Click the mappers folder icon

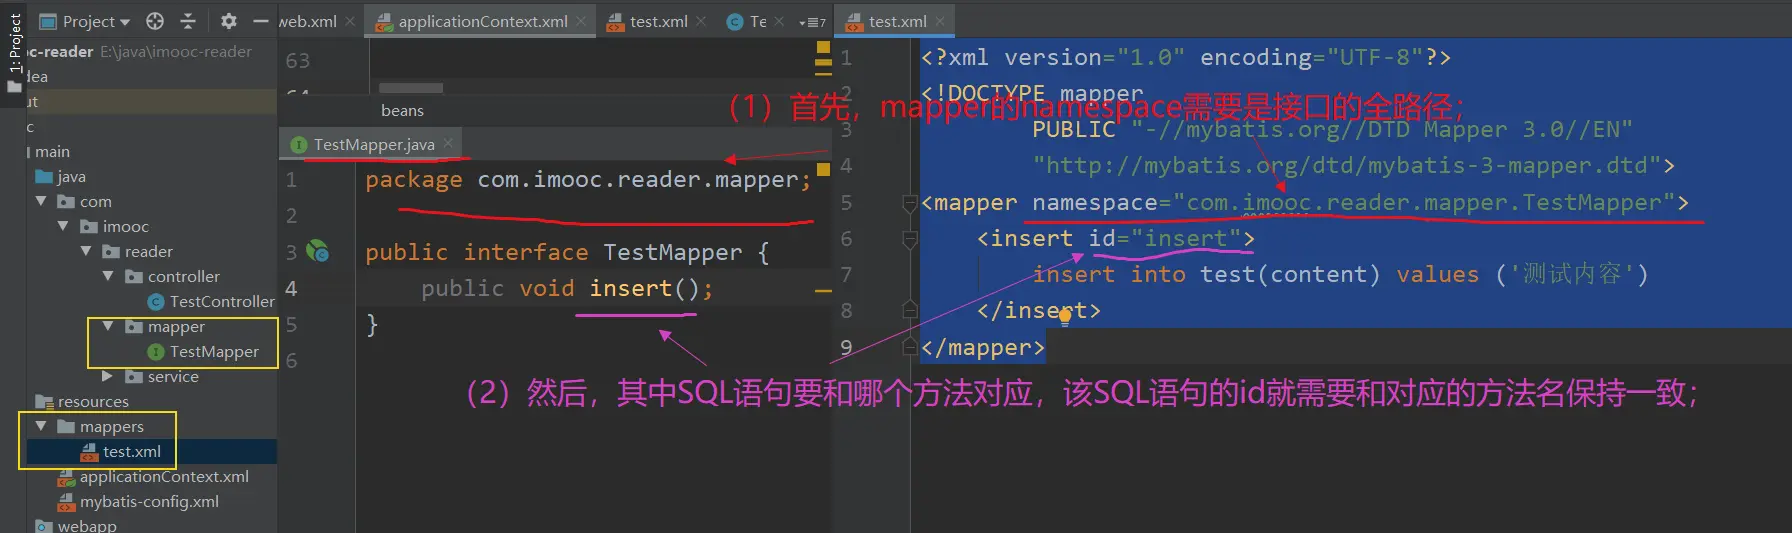66,426
